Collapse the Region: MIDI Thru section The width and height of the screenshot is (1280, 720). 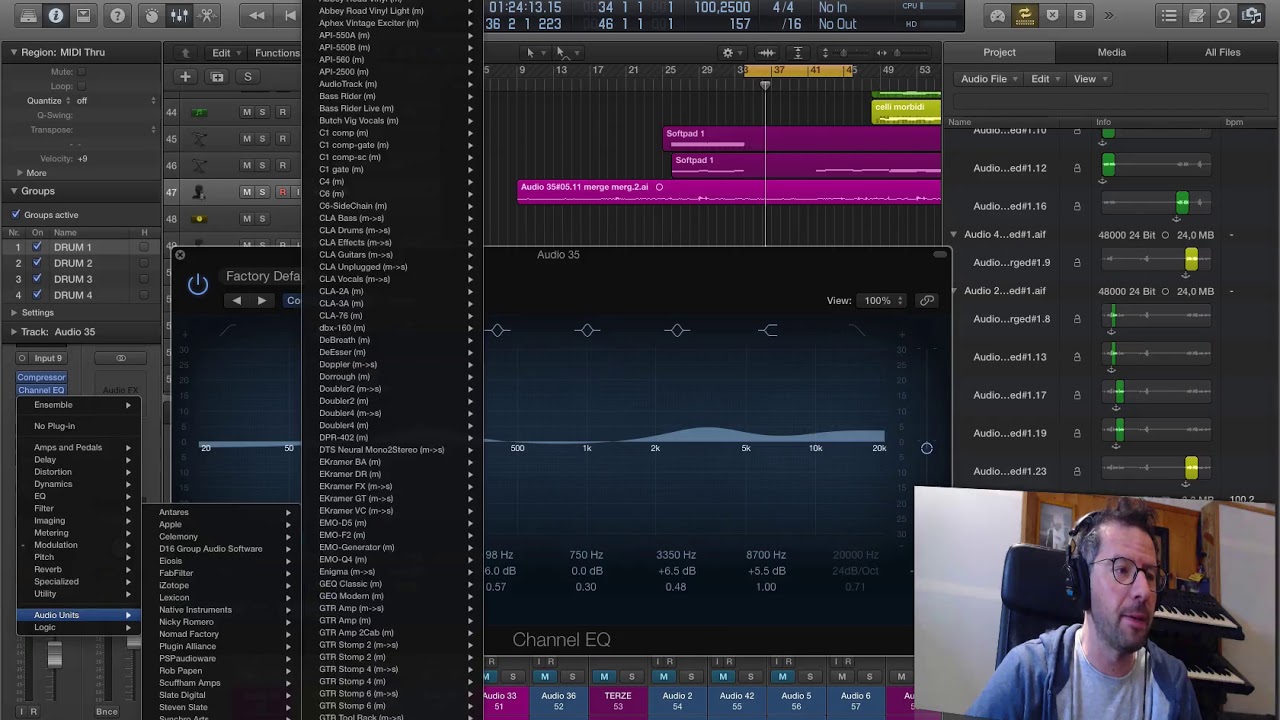click(x=14, y=52)
